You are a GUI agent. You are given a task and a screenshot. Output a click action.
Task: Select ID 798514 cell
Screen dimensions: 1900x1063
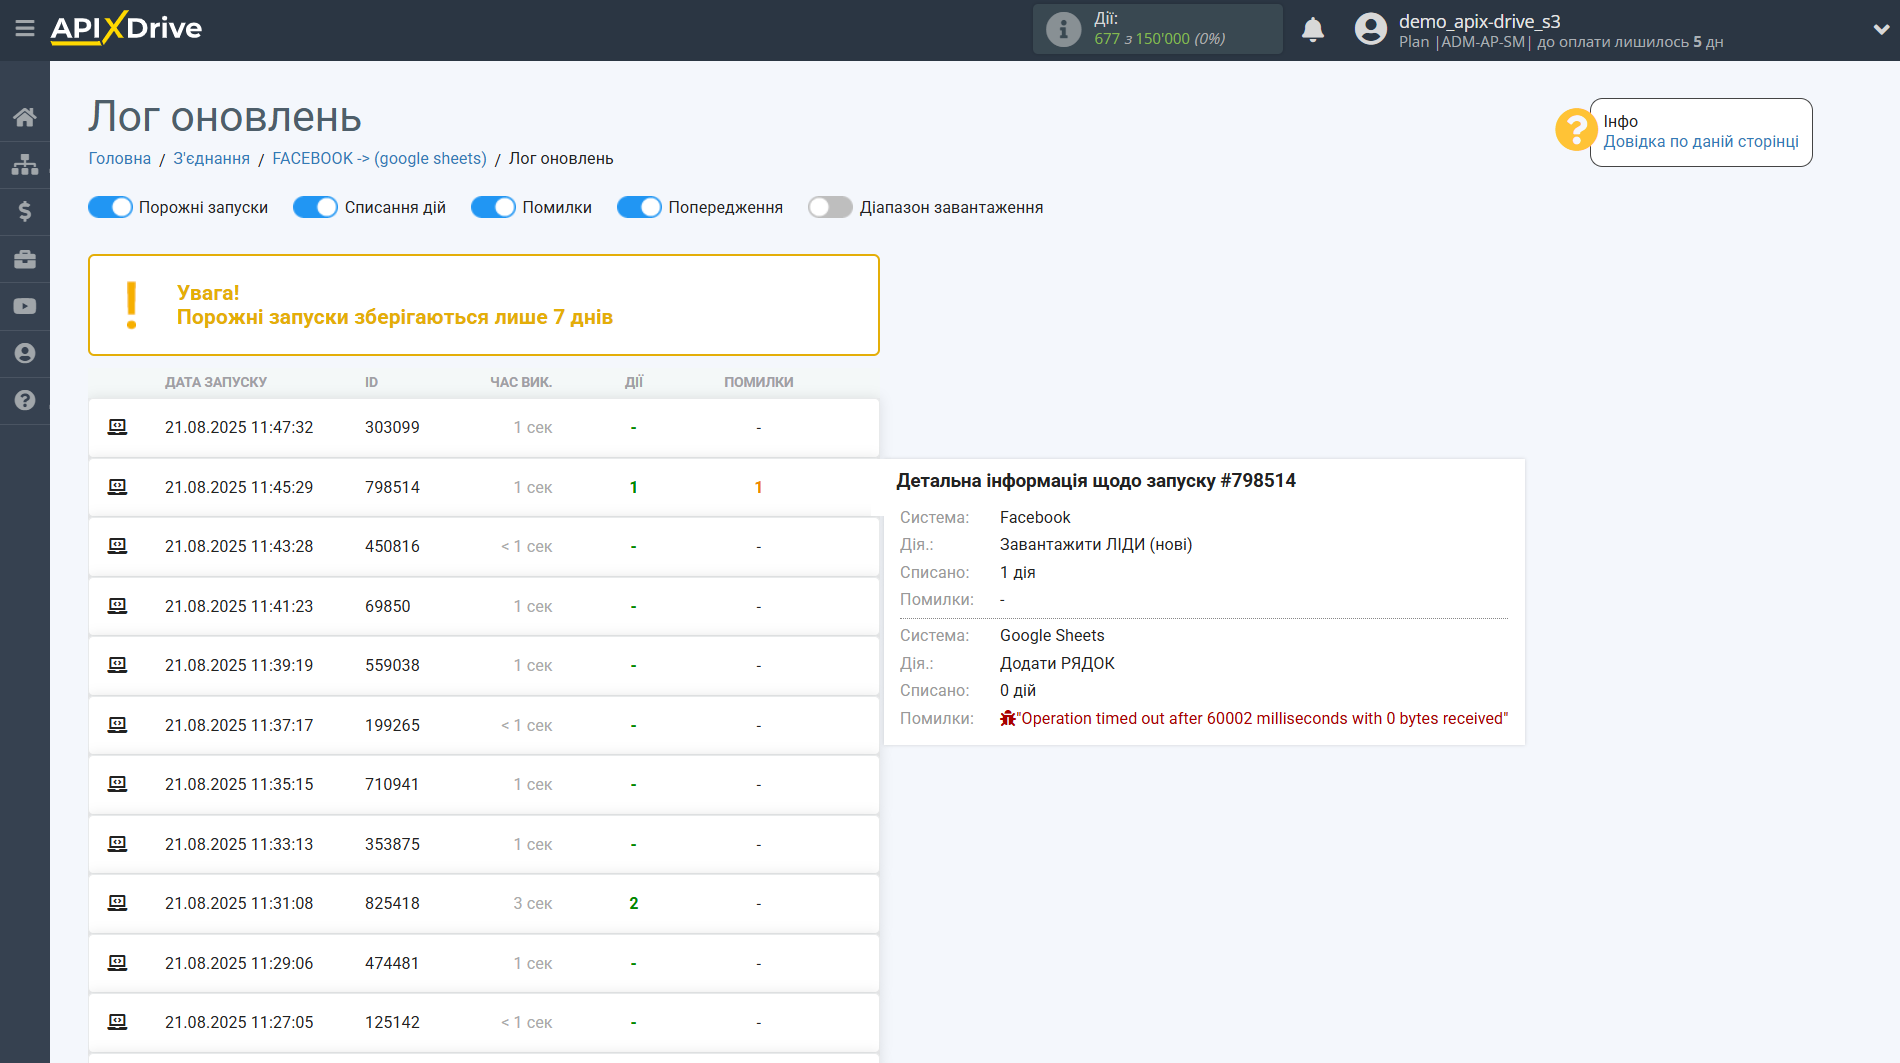392,487
